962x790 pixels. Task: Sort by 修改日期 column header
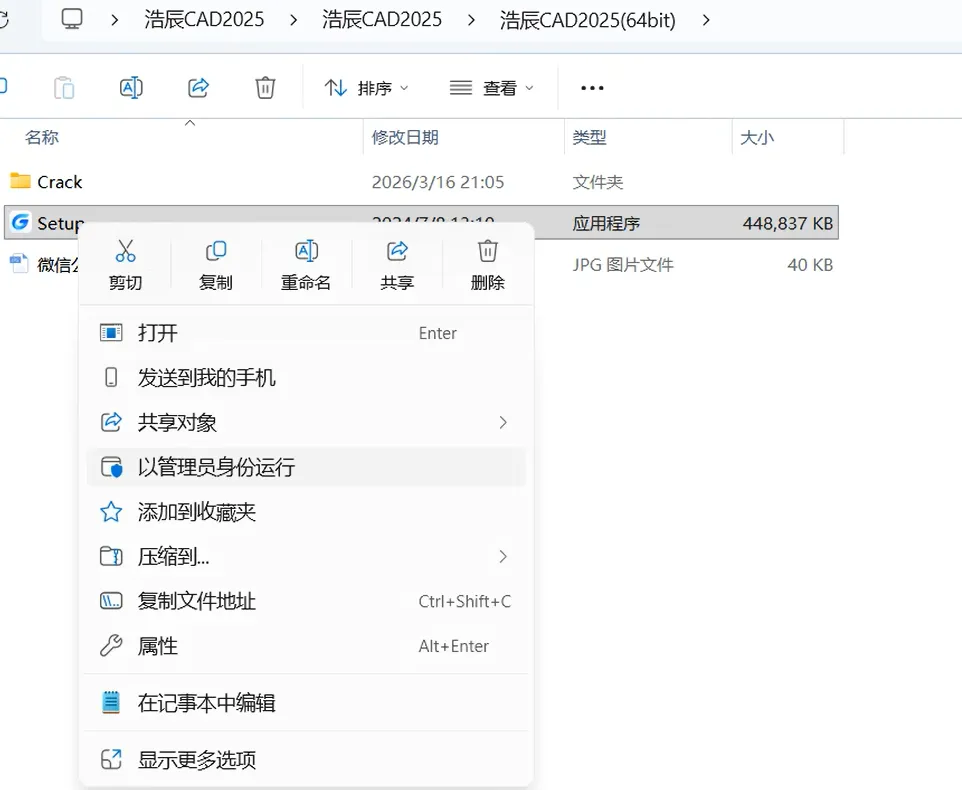(x=405, y=137)
